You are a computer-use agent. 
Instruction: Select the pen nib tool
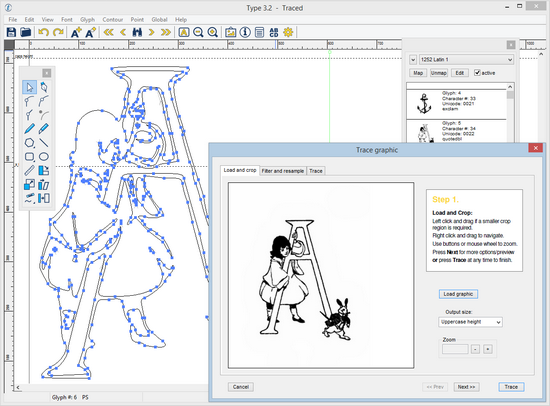tap(43, 87)
